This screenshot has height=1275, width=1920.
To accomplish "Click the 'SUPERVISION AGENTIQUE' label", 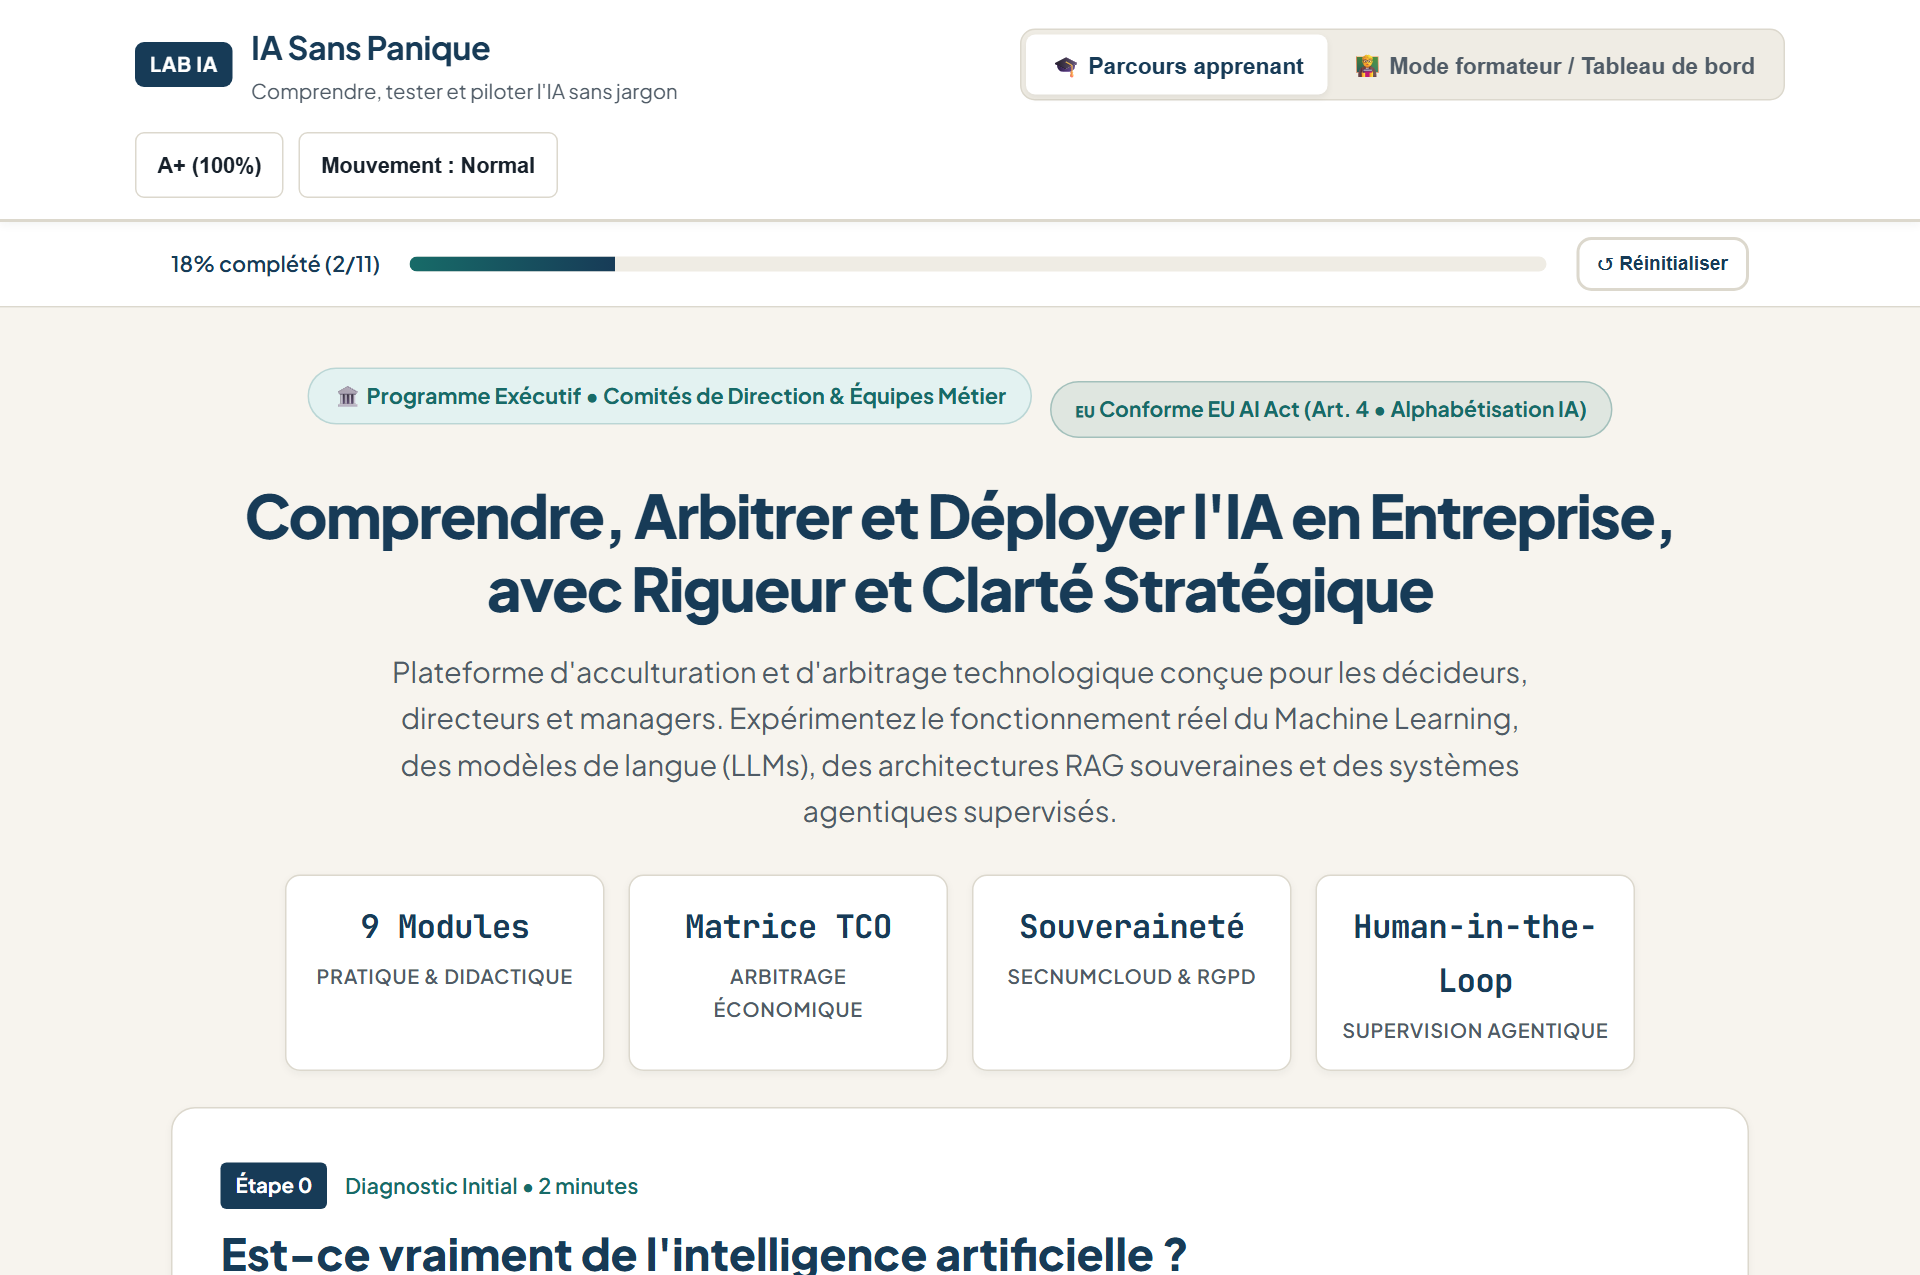I will 1475,1031.
